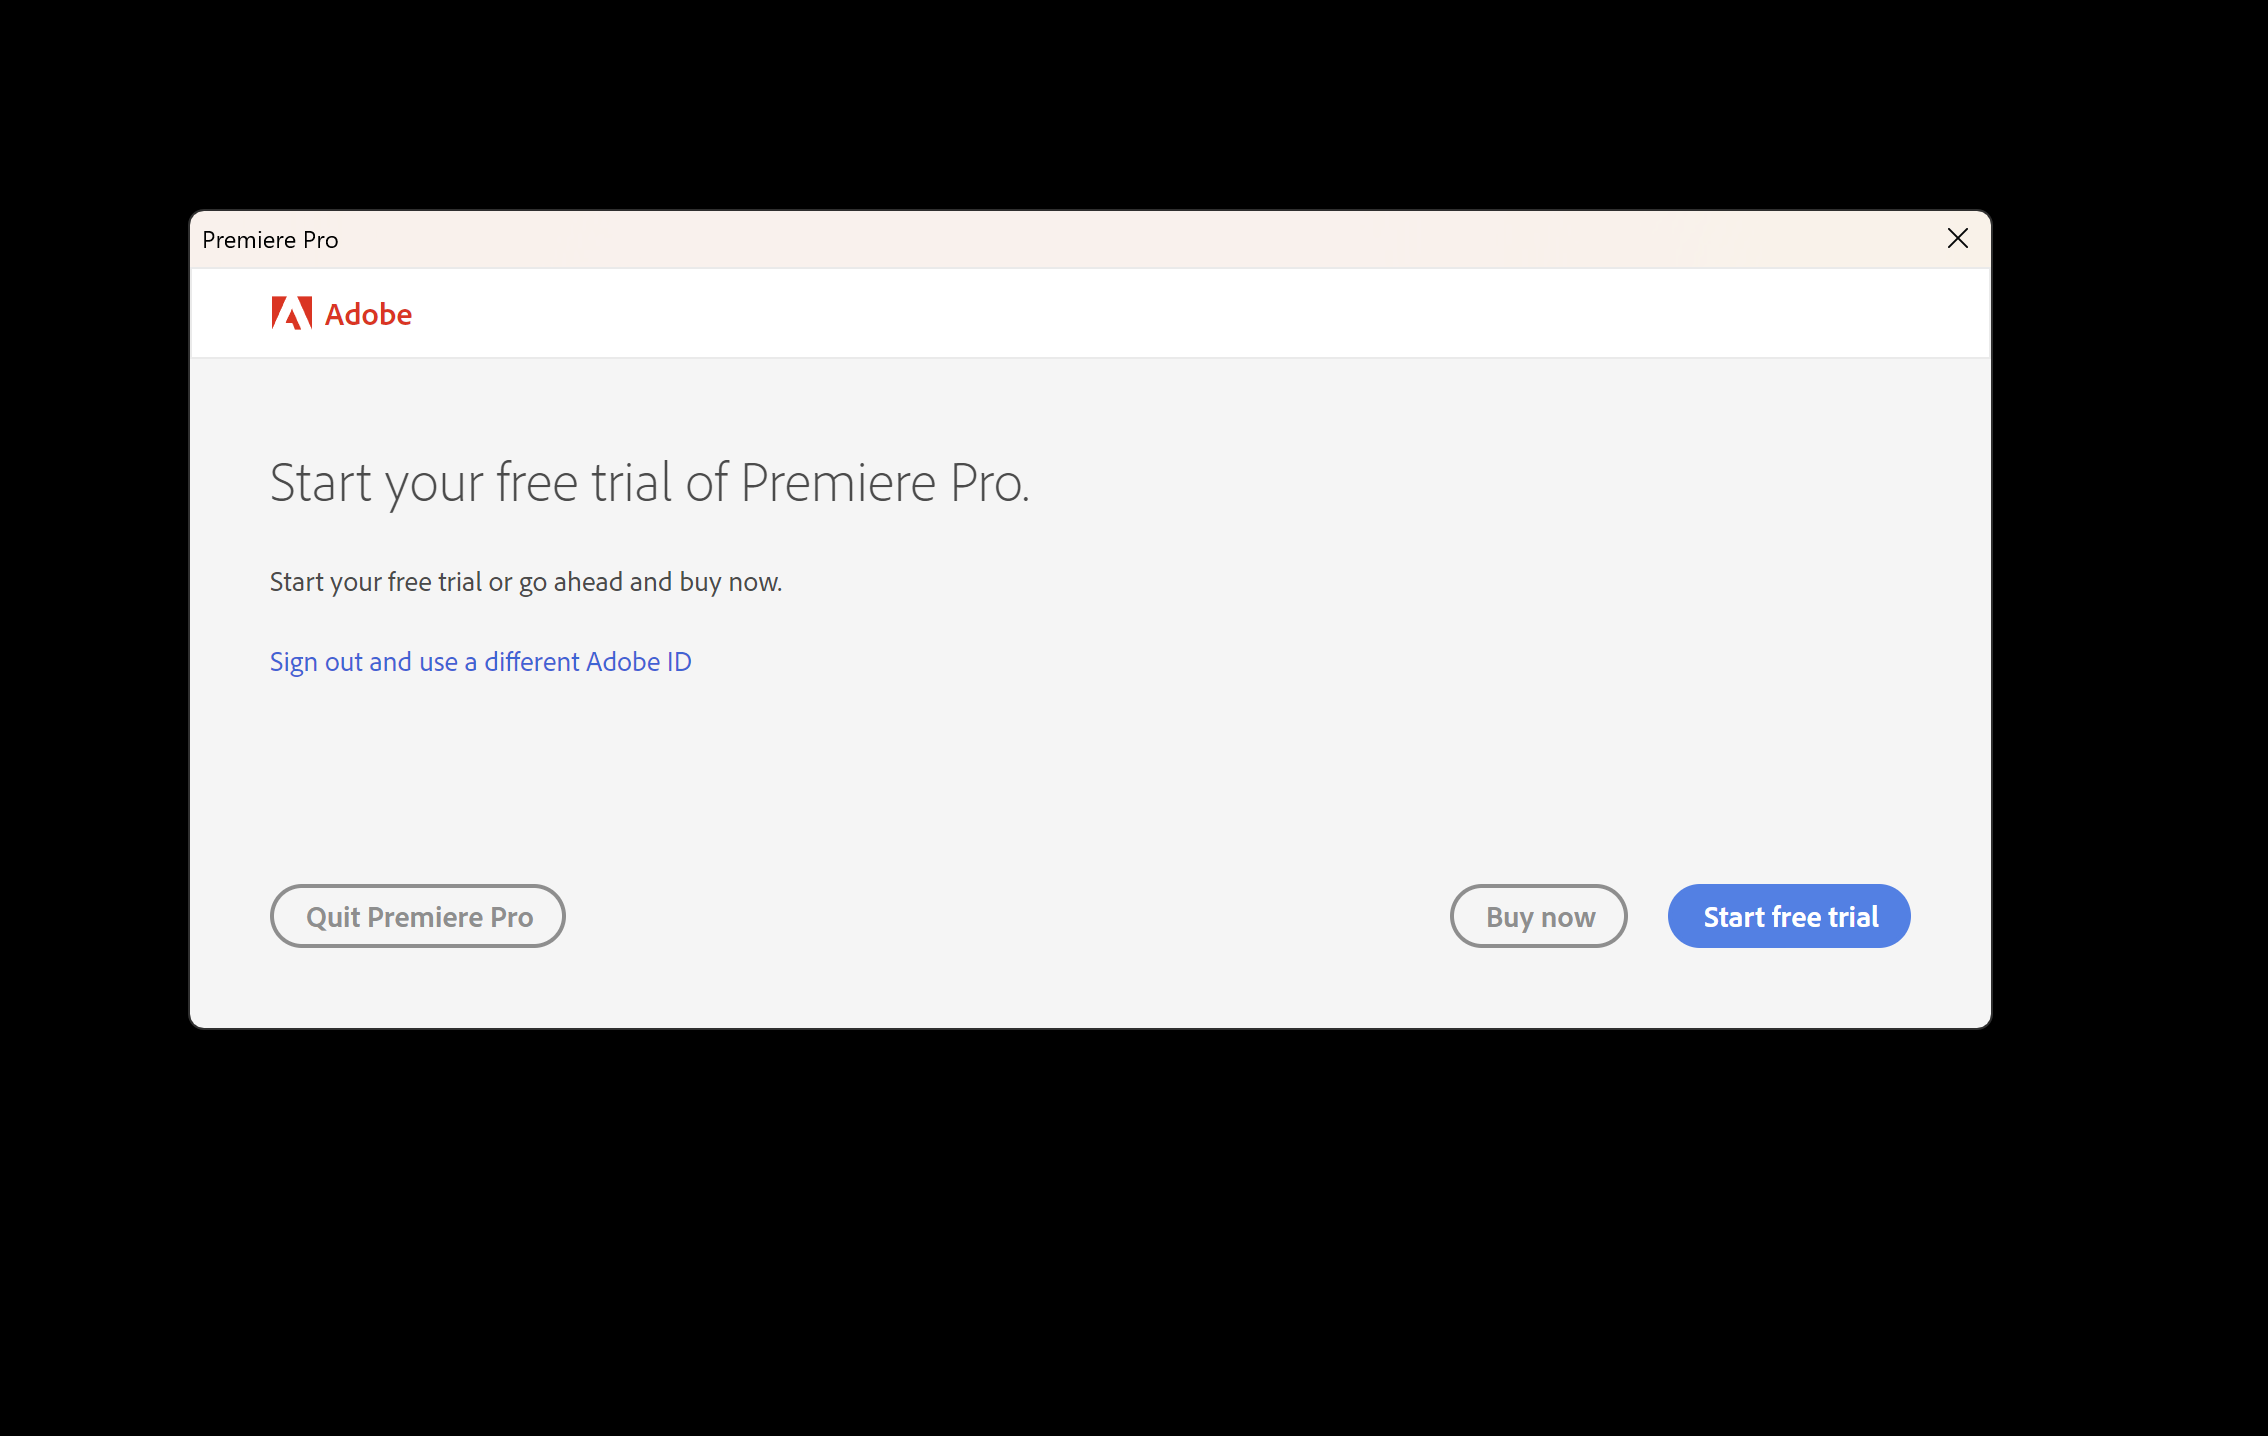
Task: Exit the app using Quit Premiere Pro
Action: 418,916
